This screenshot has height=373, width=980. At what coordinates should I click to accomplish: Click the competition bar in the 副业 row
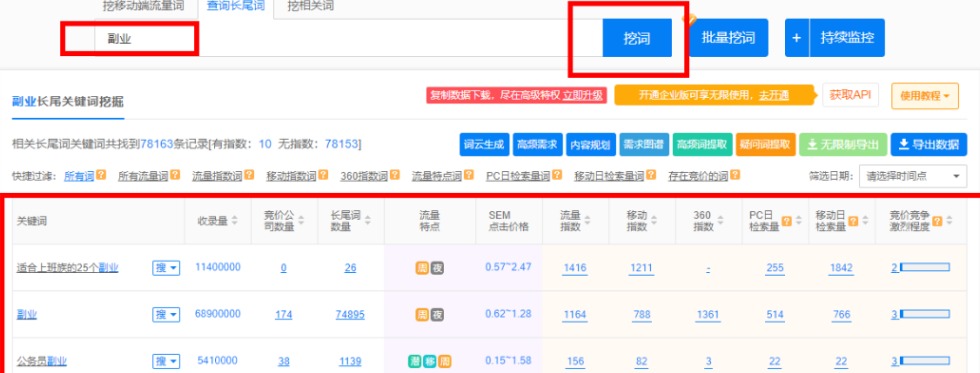[x=924, y=314]
